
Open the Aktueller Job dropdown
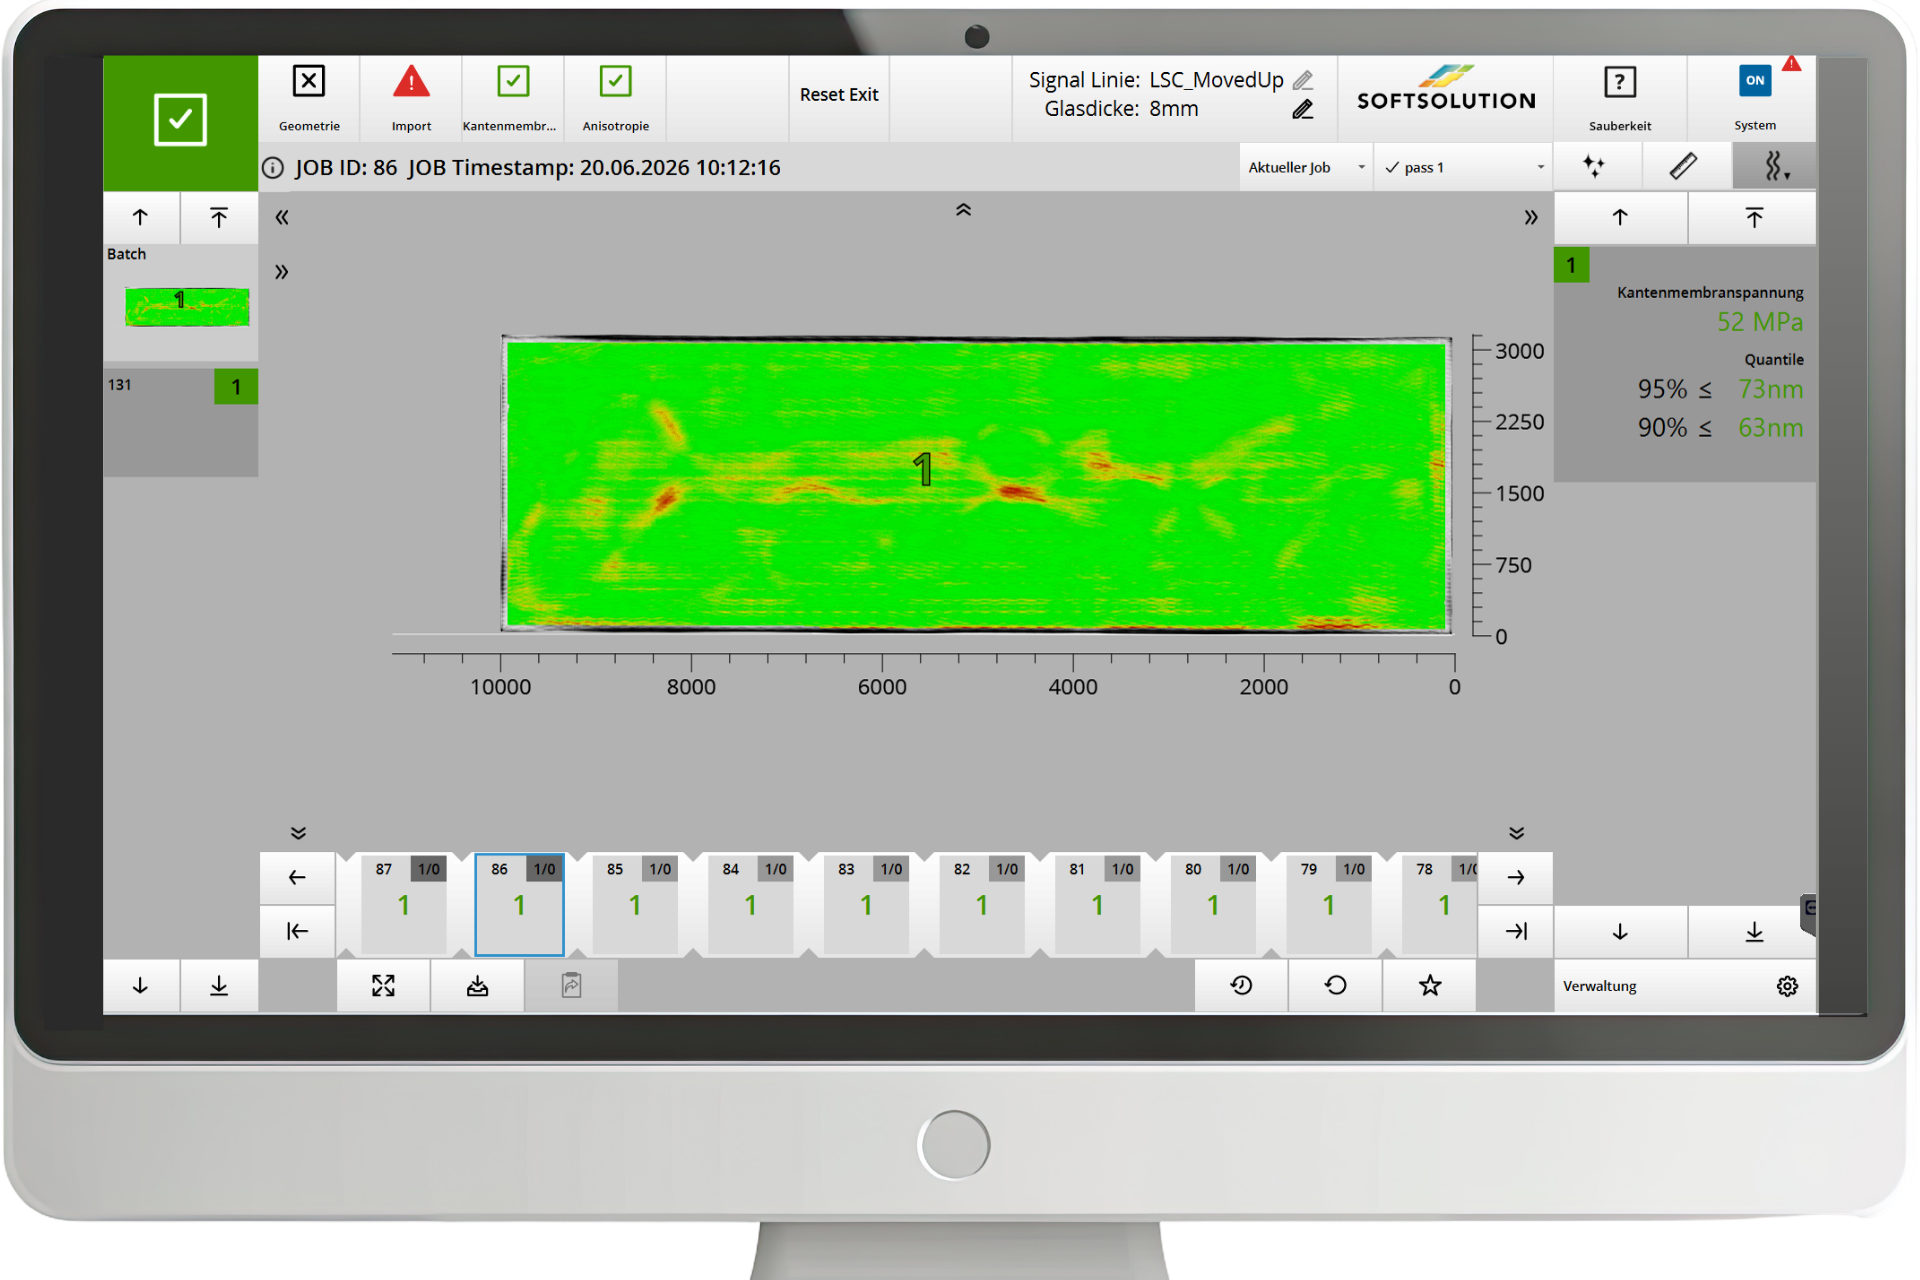pos(1306,167)
